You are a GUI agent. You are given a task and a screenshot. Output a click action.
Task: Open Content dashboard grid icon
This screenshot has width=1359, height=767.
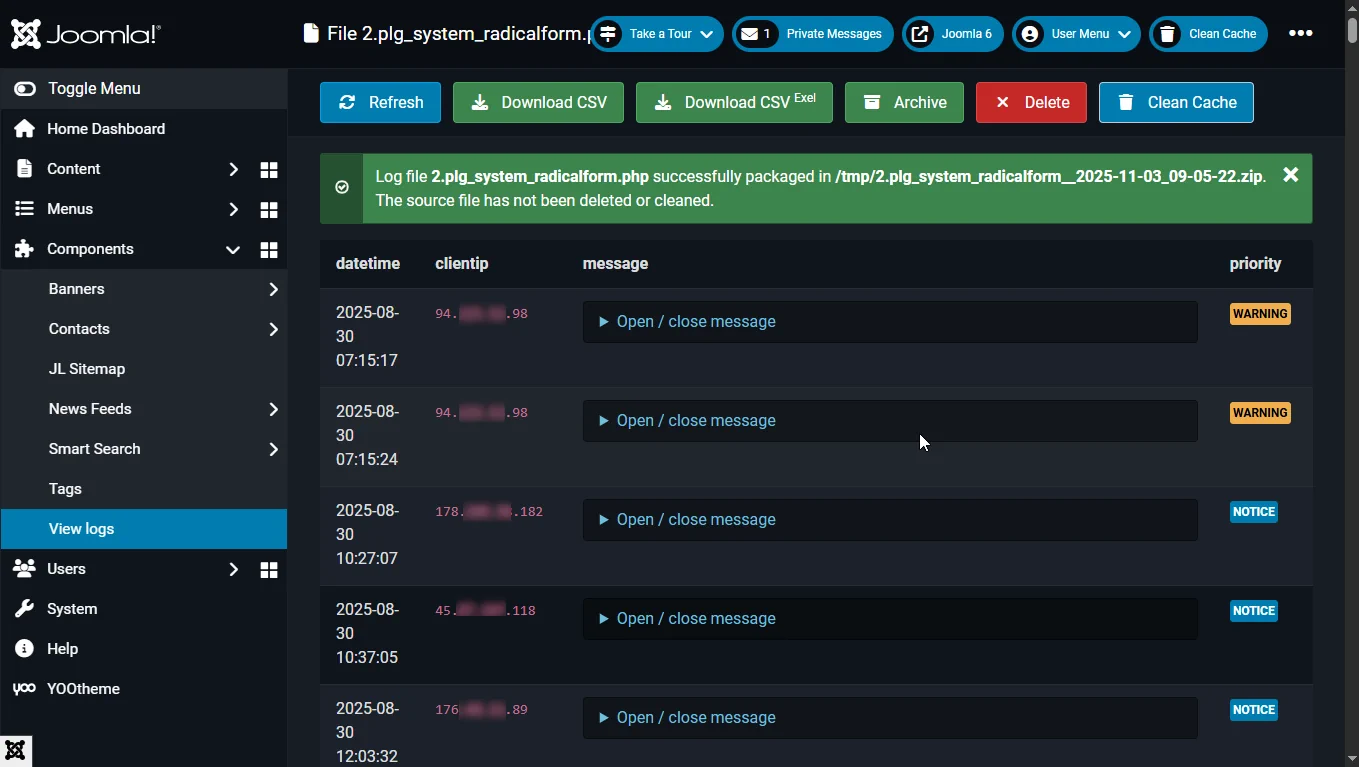[268, 170]
